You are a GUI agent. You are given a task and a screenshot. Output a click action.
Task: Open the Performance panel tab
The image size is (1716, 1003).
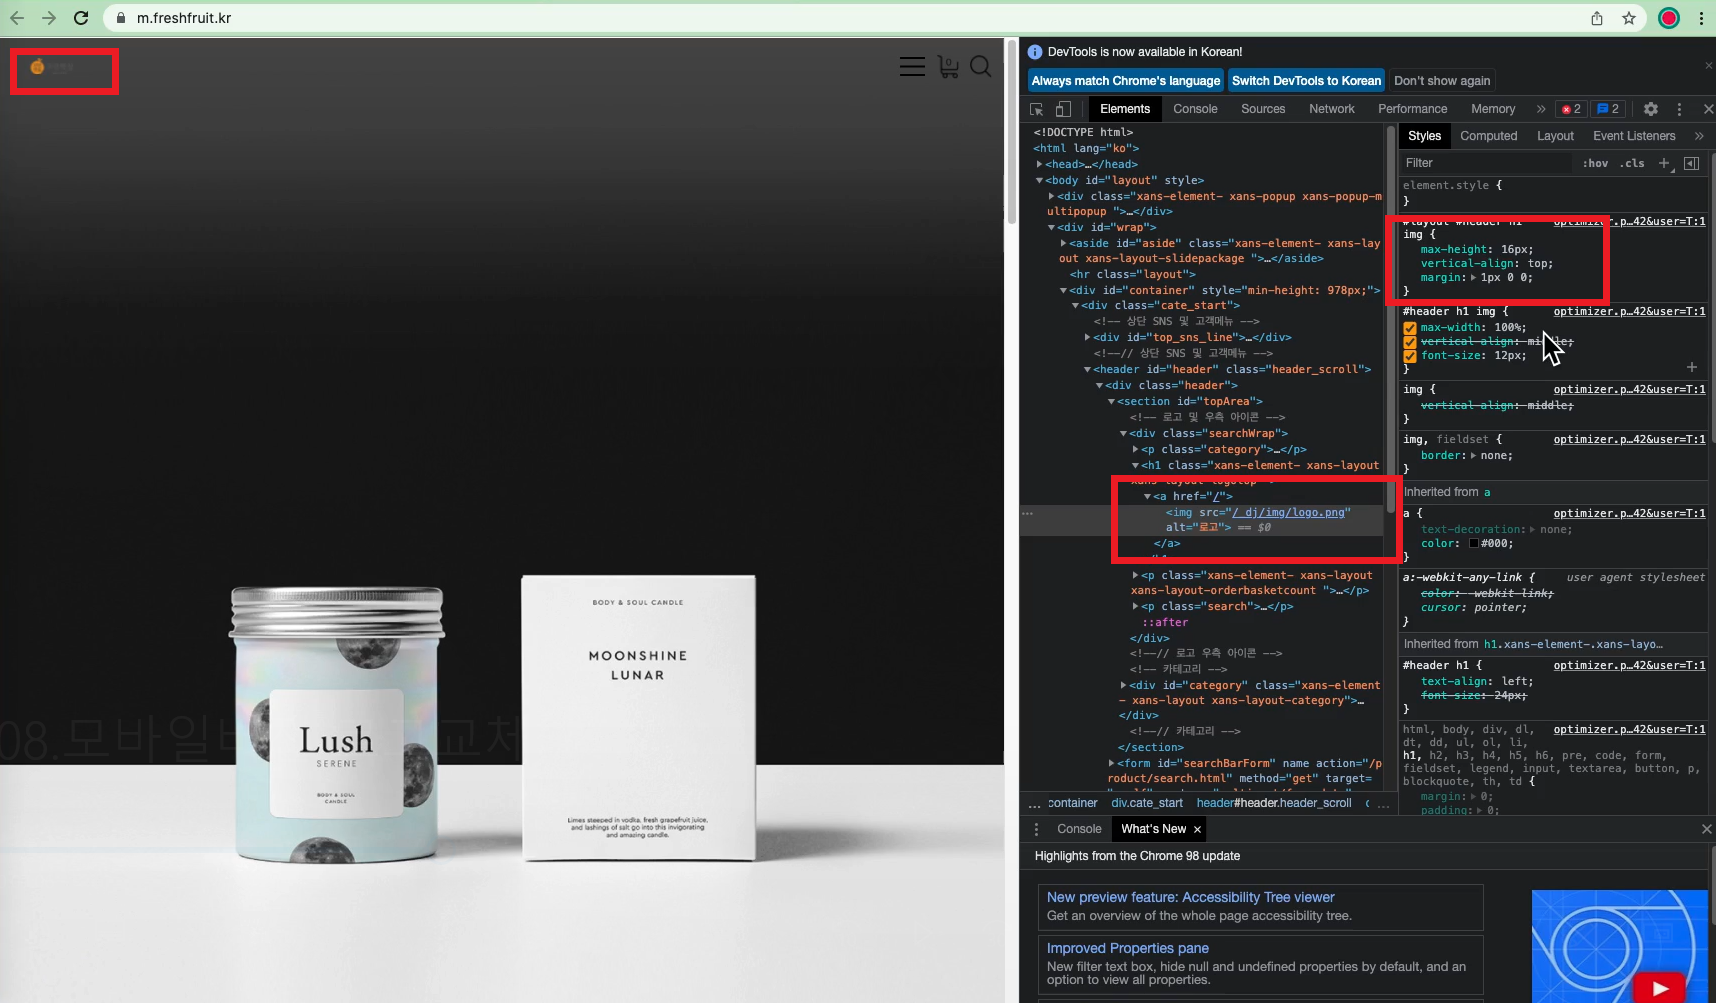1412,109
